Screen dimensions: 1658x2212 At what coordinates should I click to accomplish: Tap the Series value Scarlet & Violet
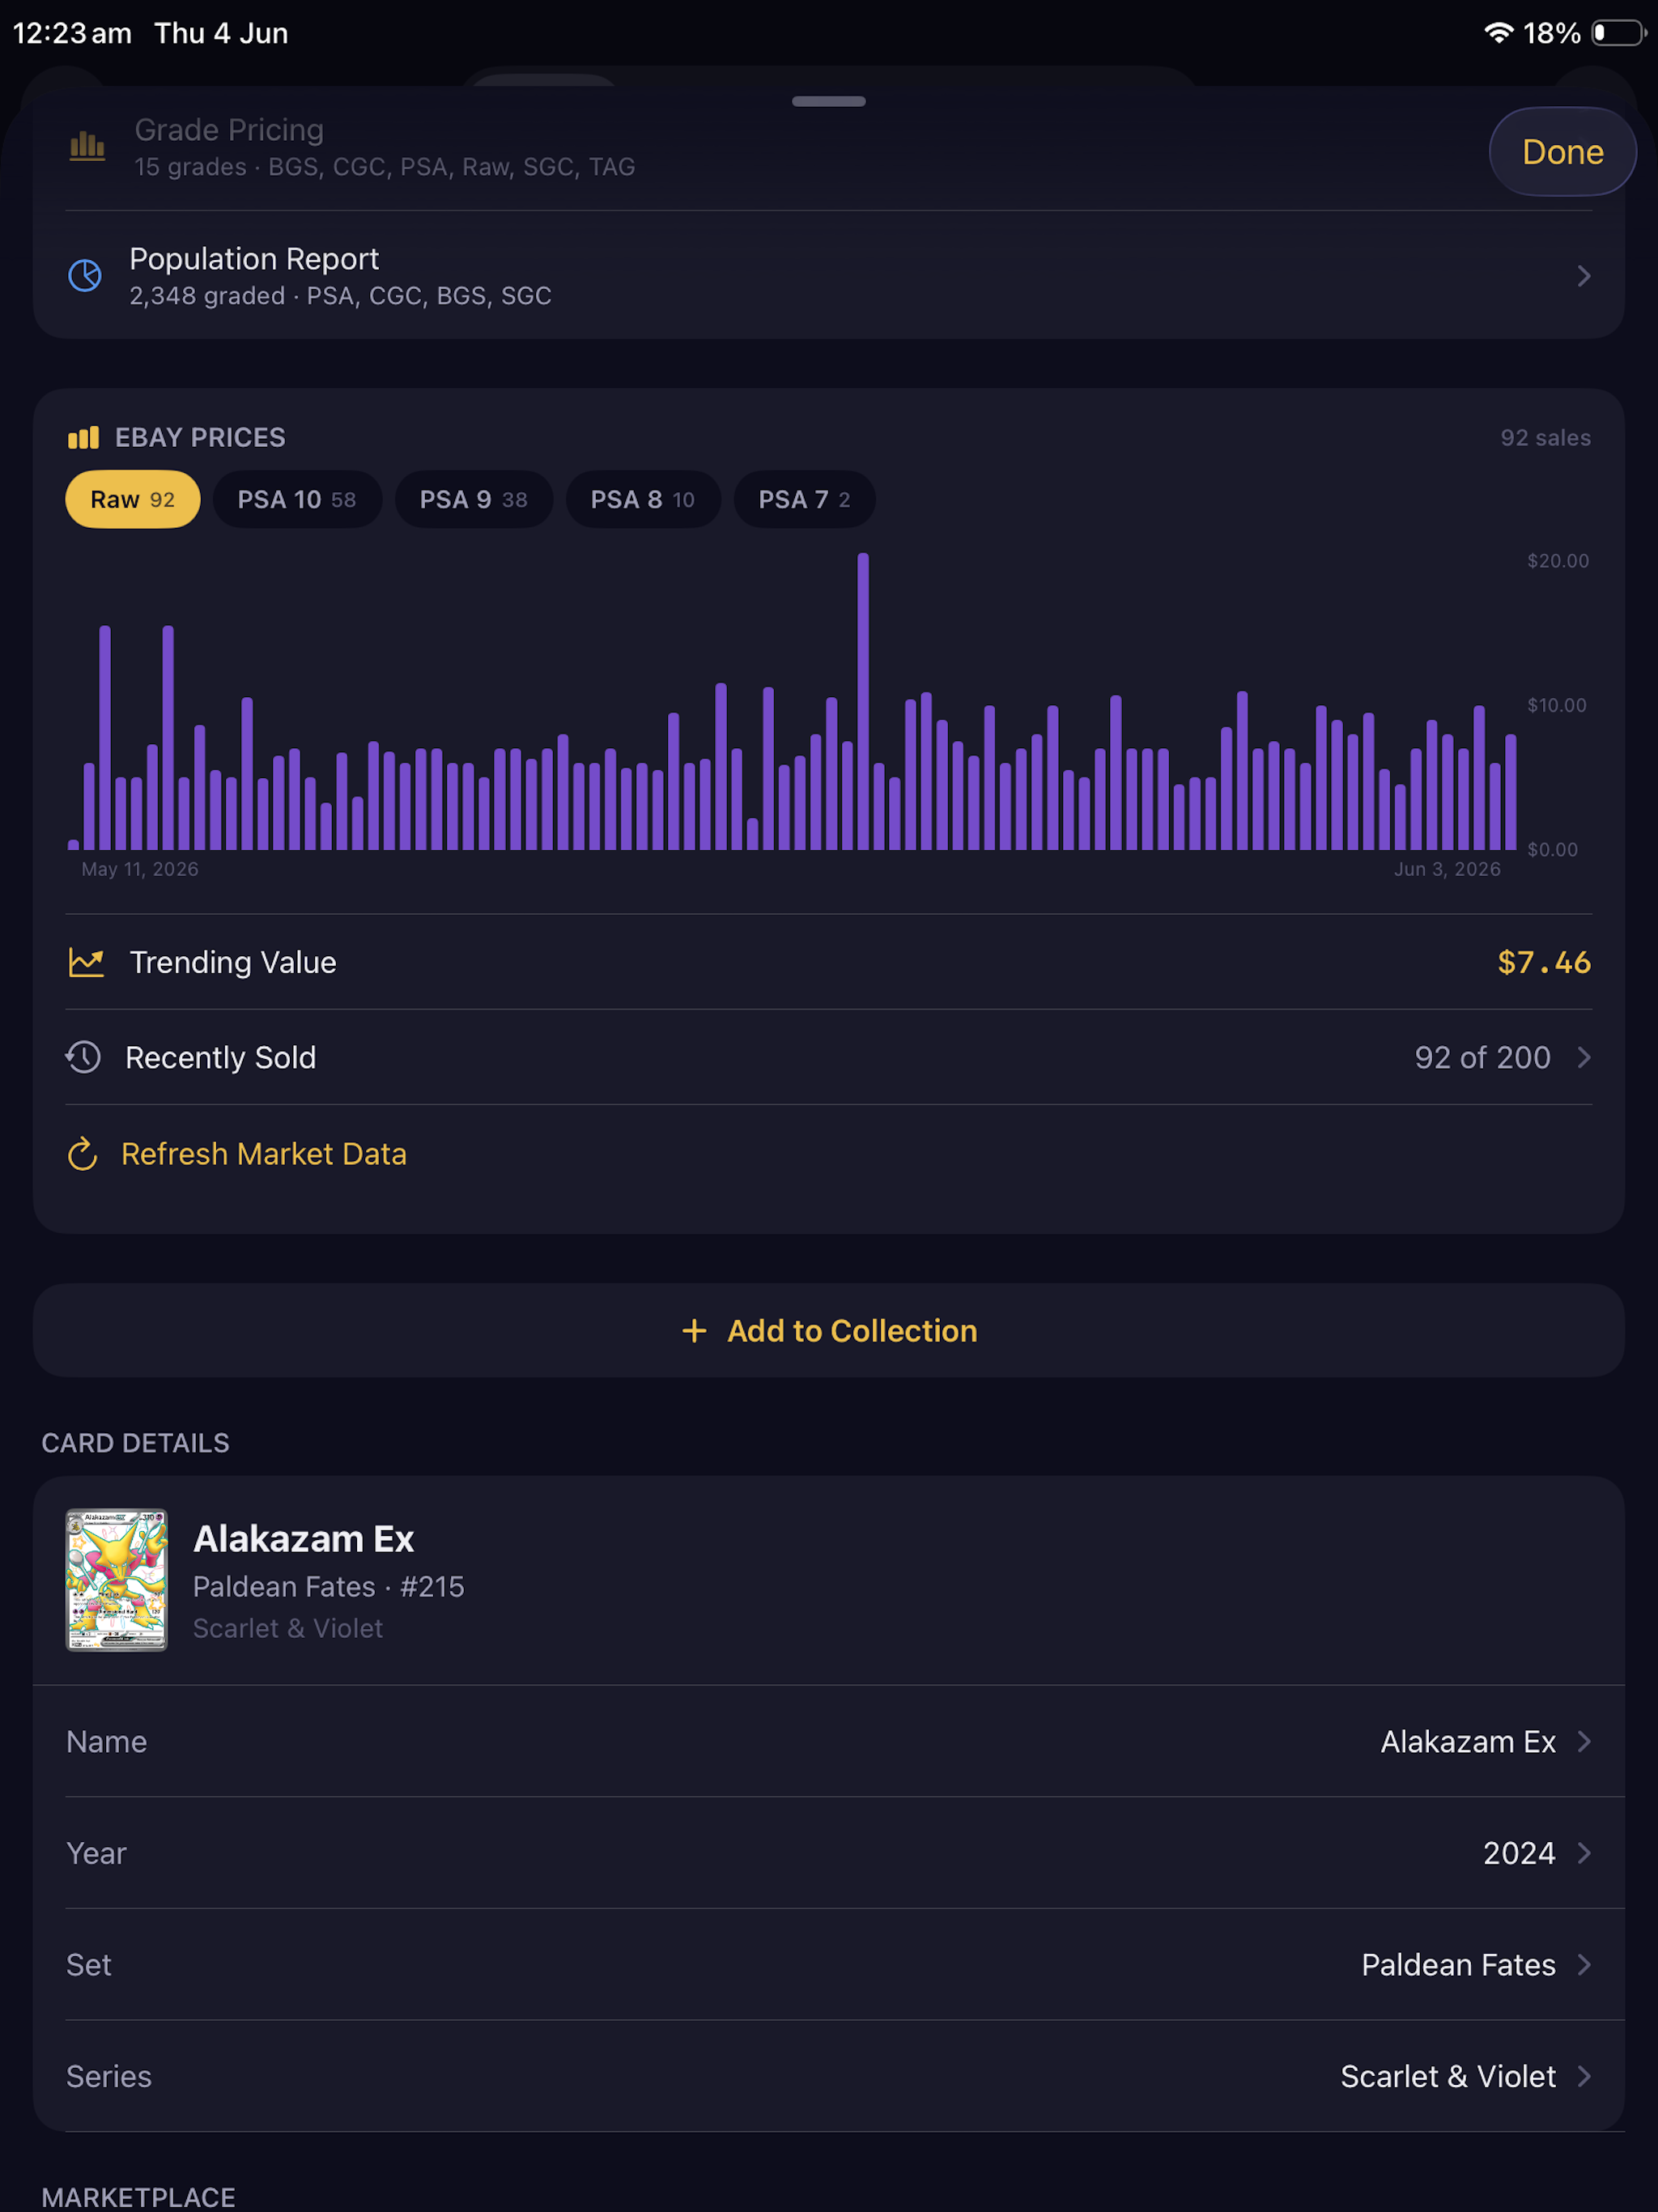1448,2076
